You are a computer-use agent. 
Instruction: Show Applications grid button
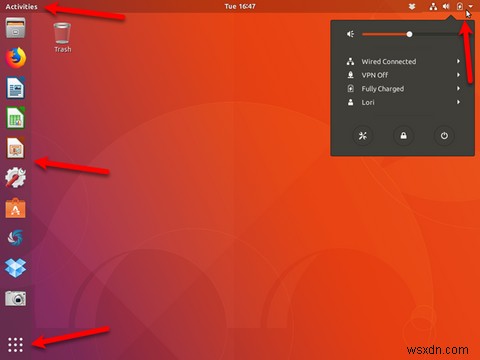click(15, 345)
